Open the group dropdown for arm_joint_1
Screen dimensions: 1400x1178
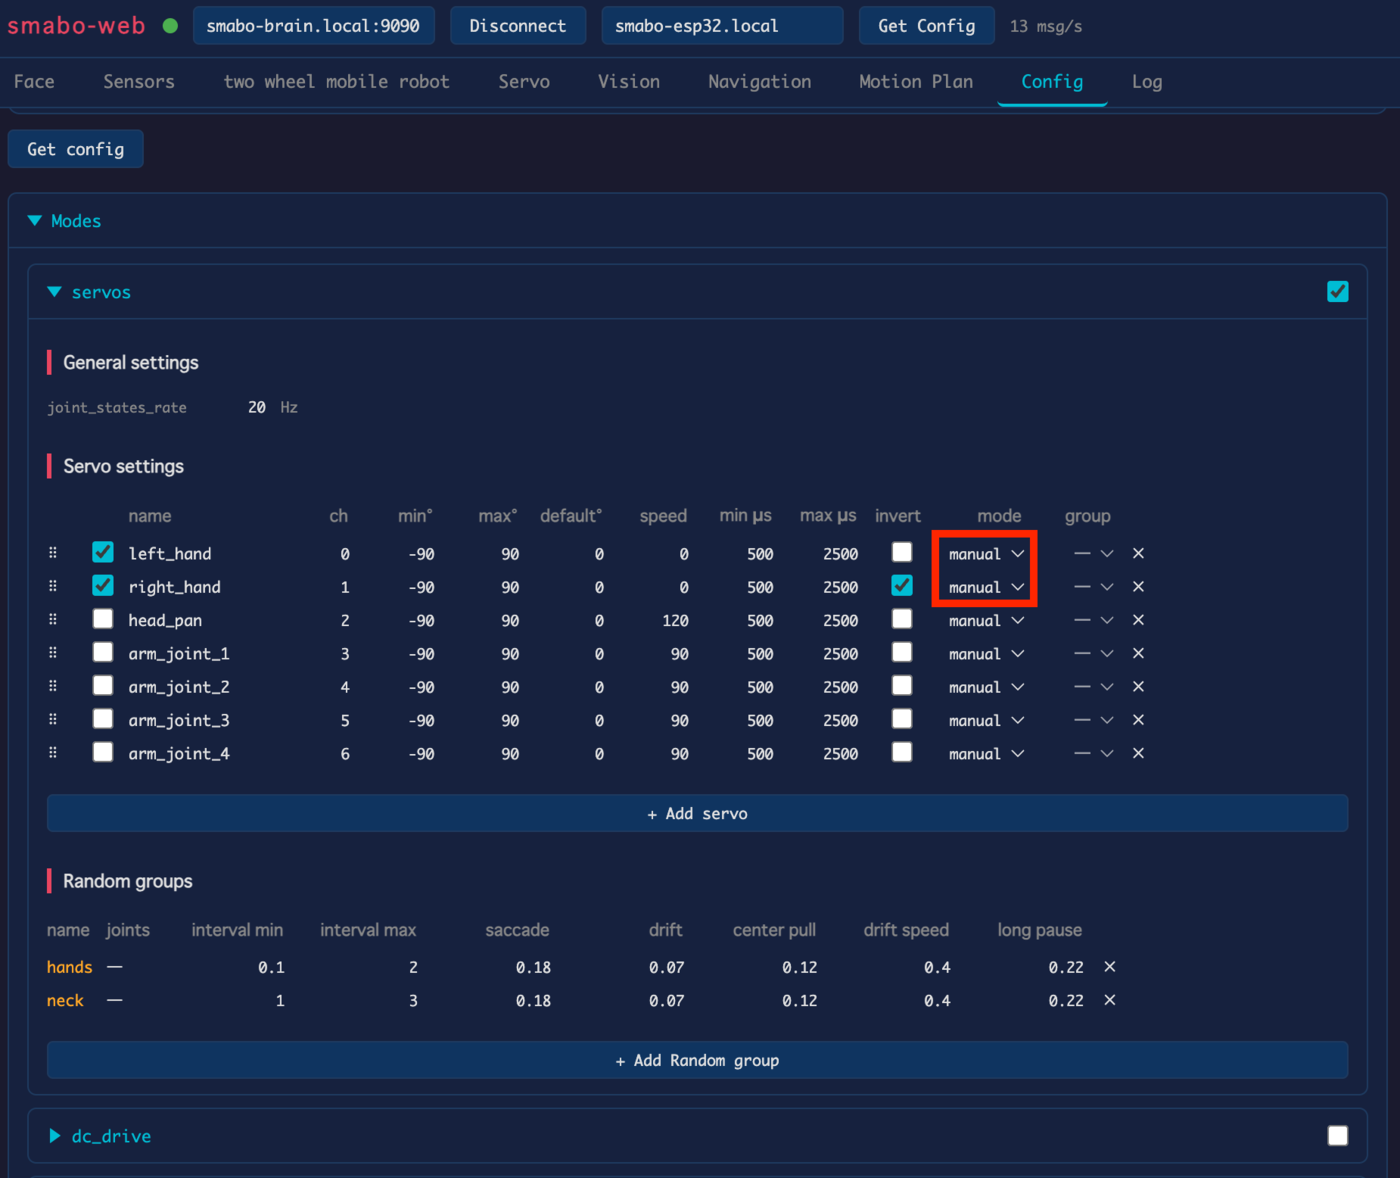[x=1094, y=654]
